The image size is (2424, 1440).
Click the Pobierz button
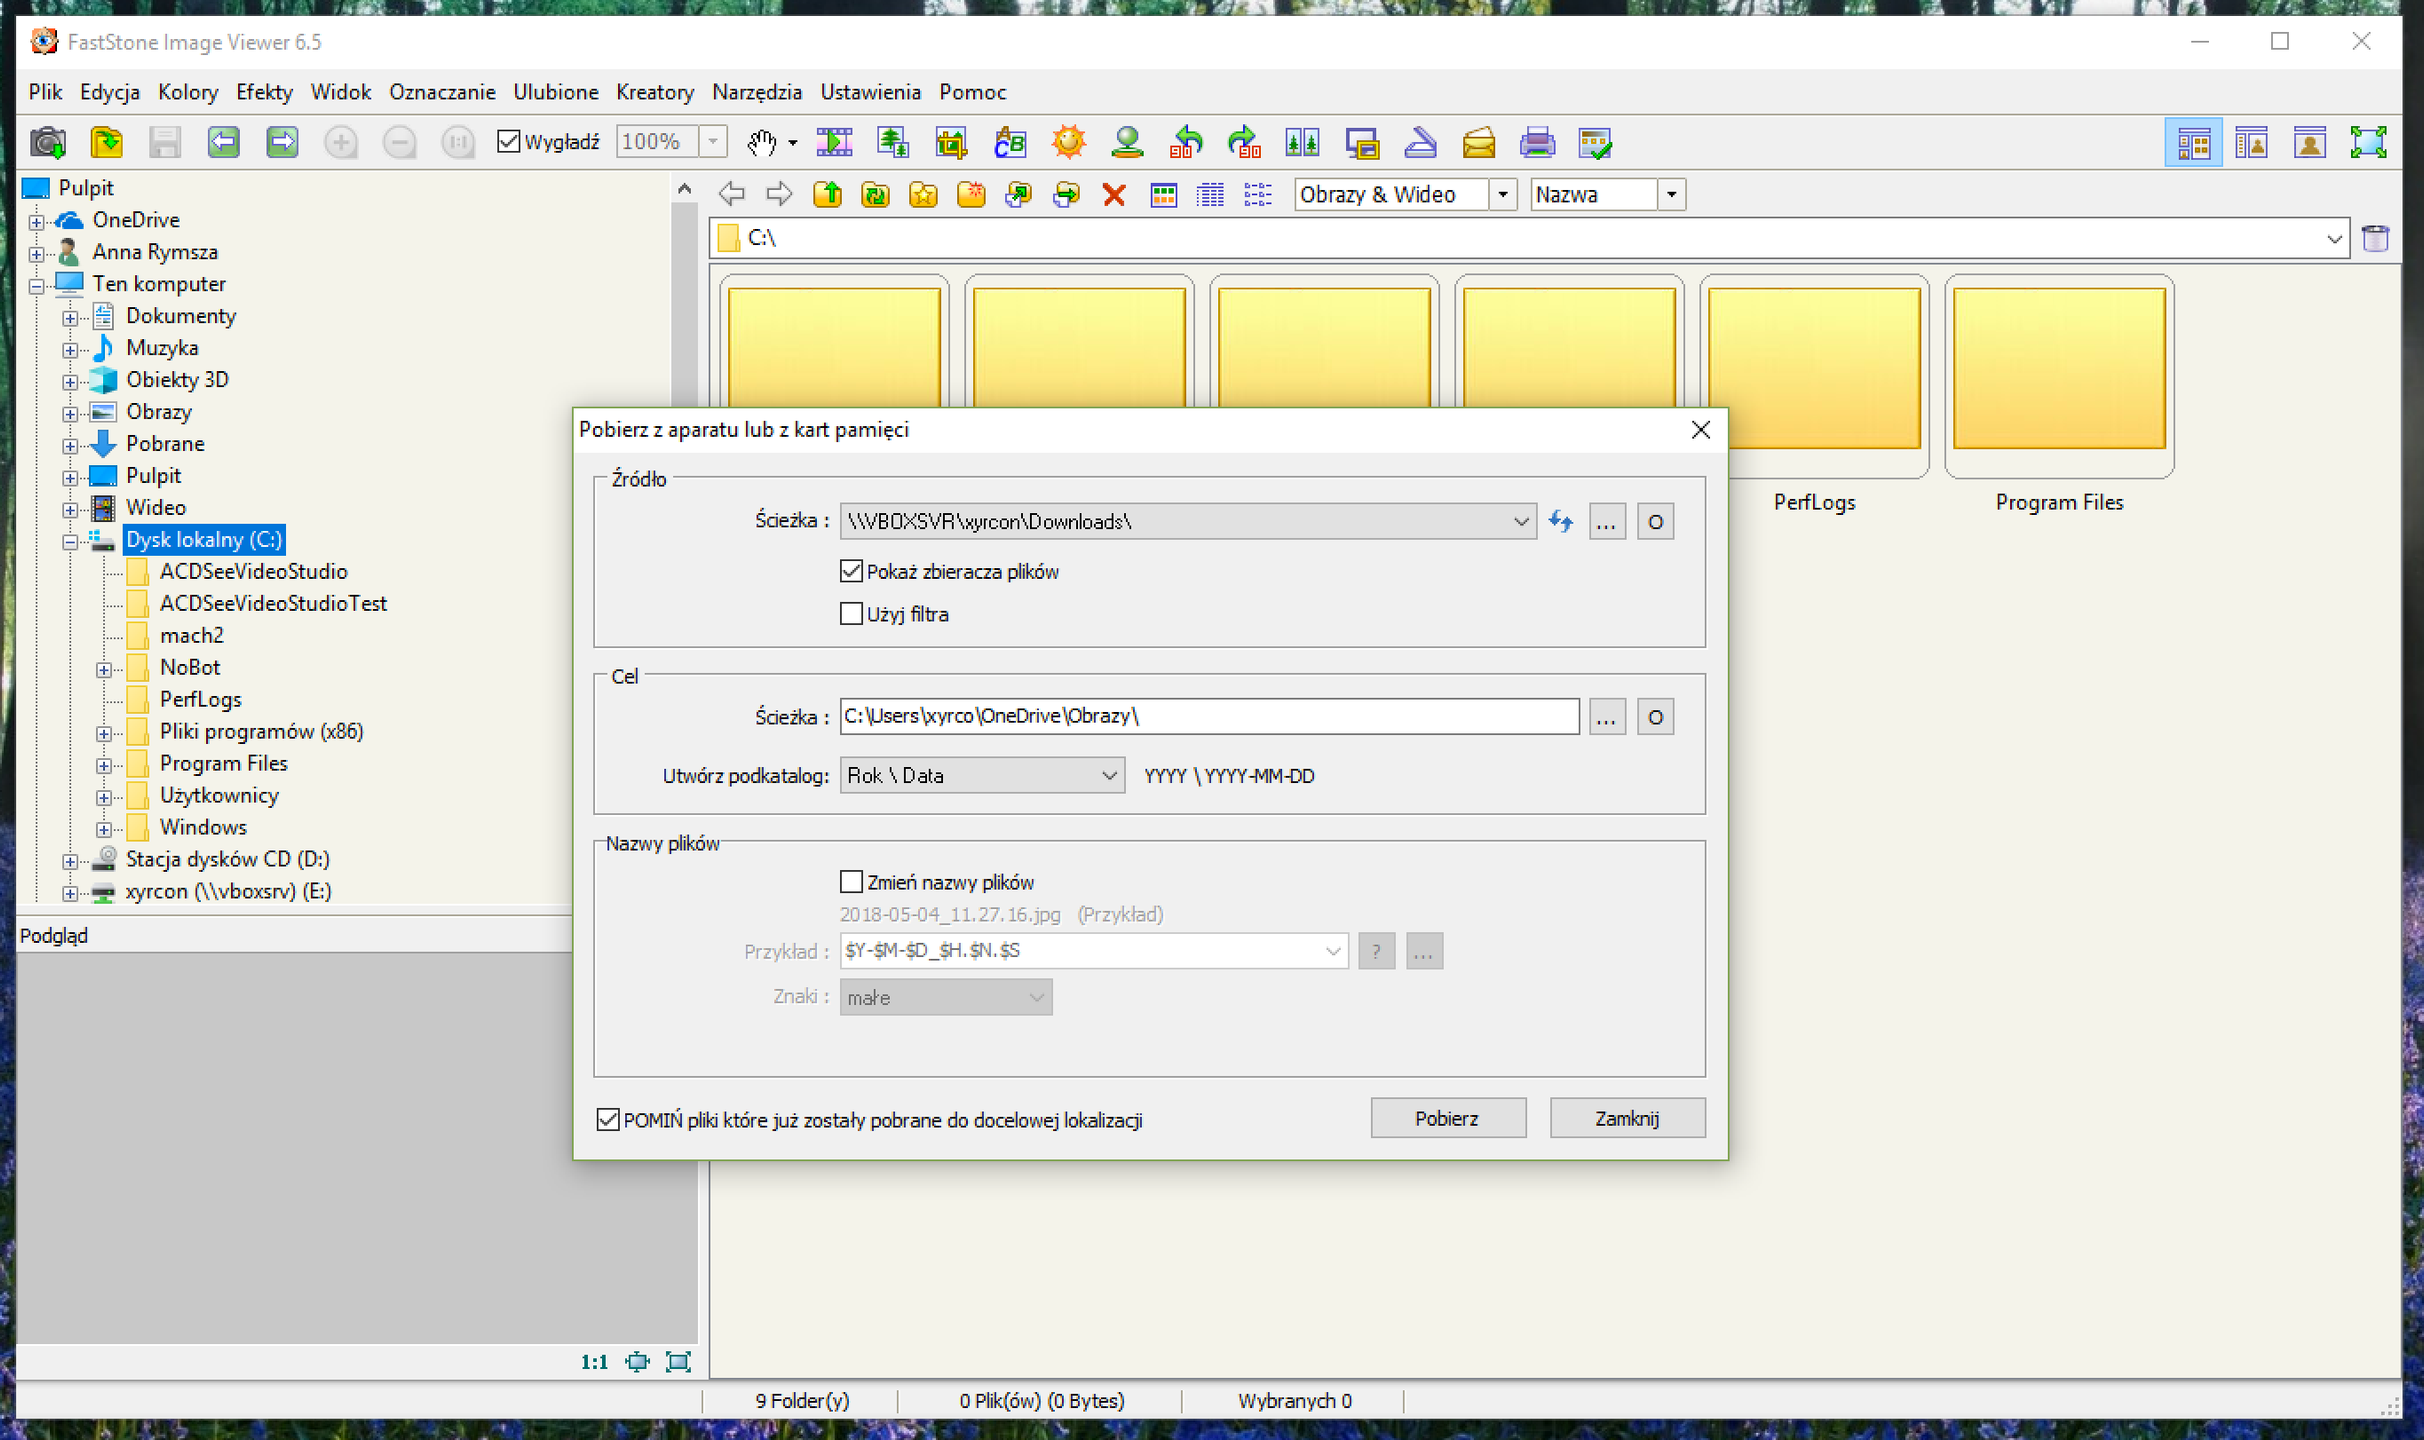tap(1447, 1118)
